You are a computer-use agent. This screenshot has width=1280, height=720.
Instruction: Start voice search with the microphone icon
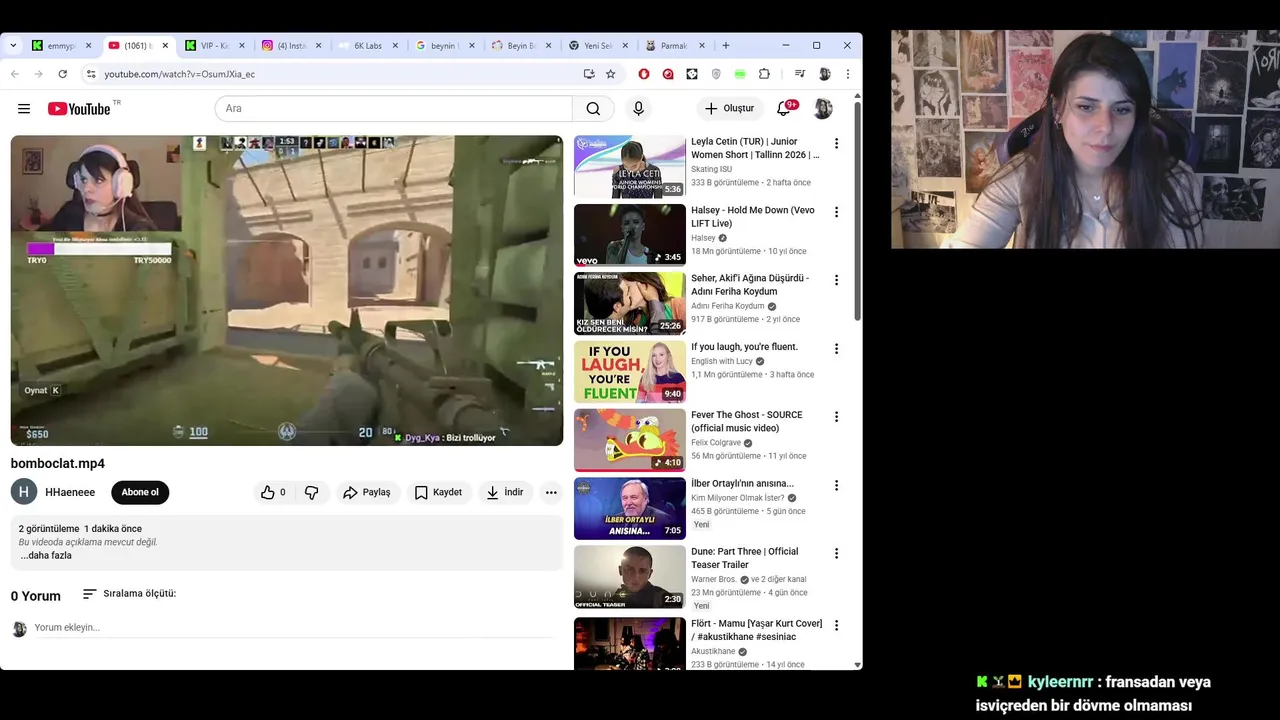coord(638,108)
